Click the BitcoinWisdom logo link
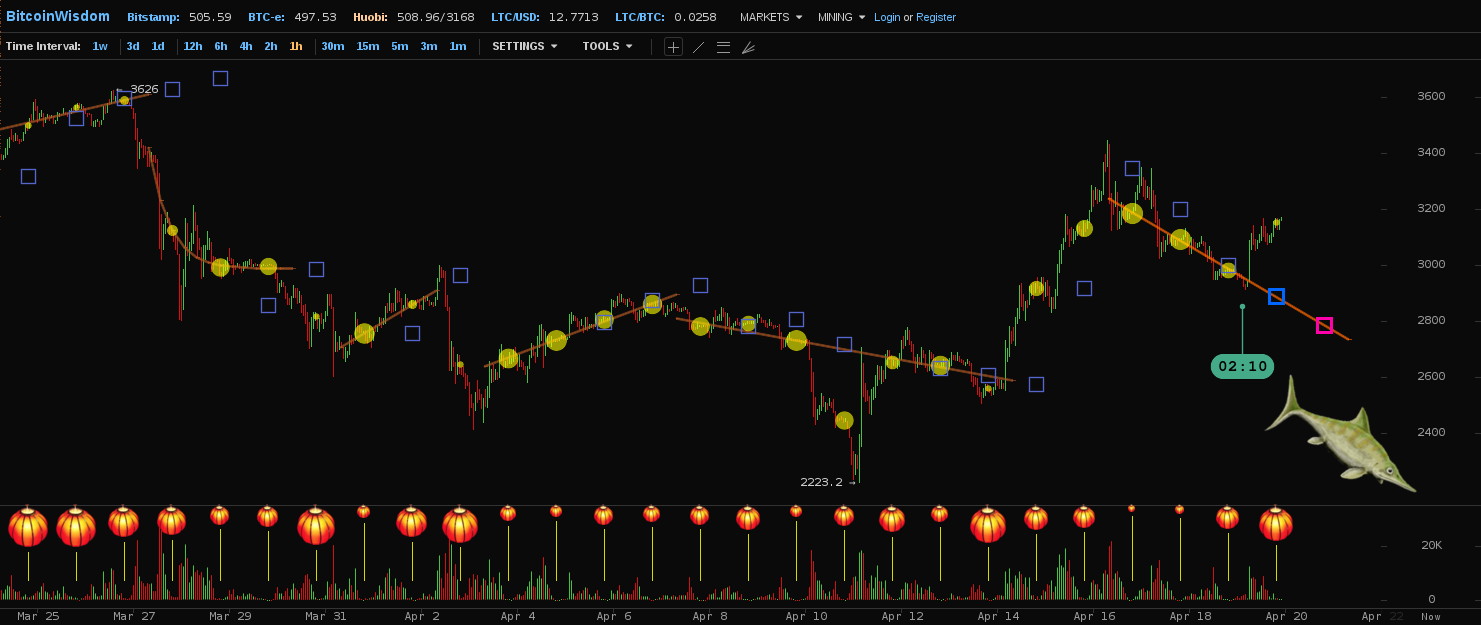 pos(58,16)
